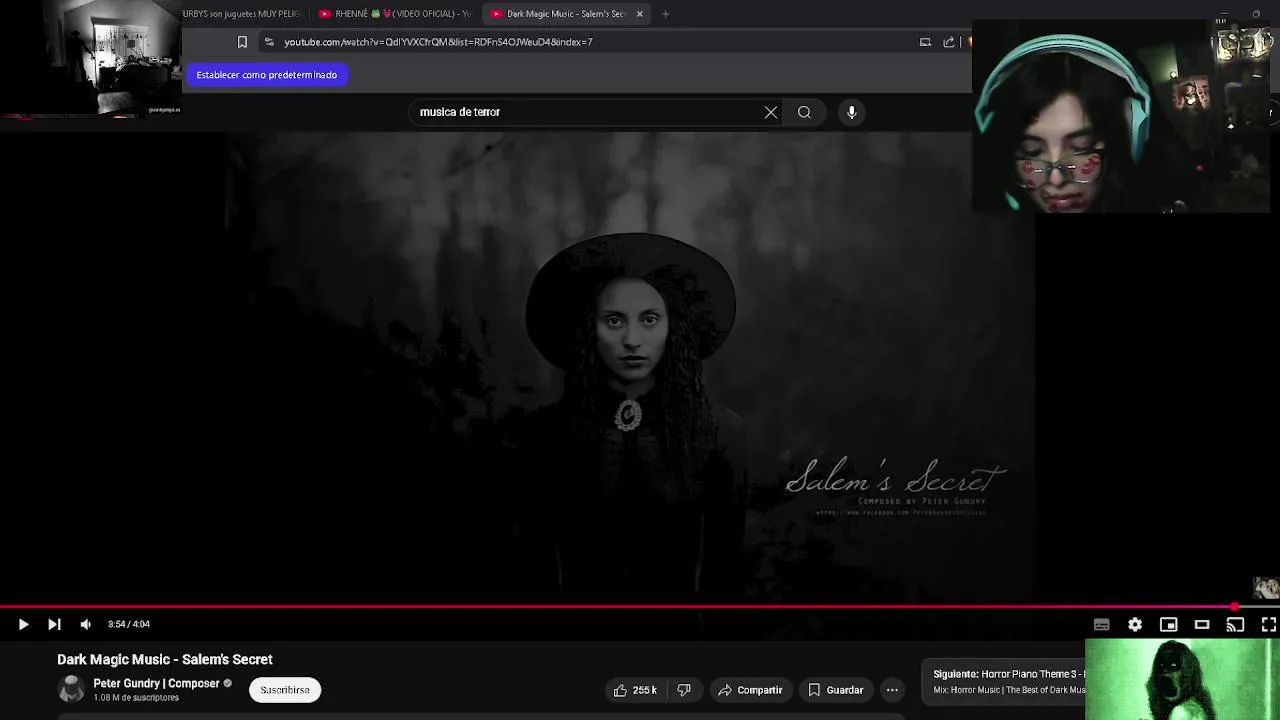The width and height of the screenshot is (1280, 720).
Task: Enable theater mode view
Action: pyautogui.click(x=1202, y=624)
